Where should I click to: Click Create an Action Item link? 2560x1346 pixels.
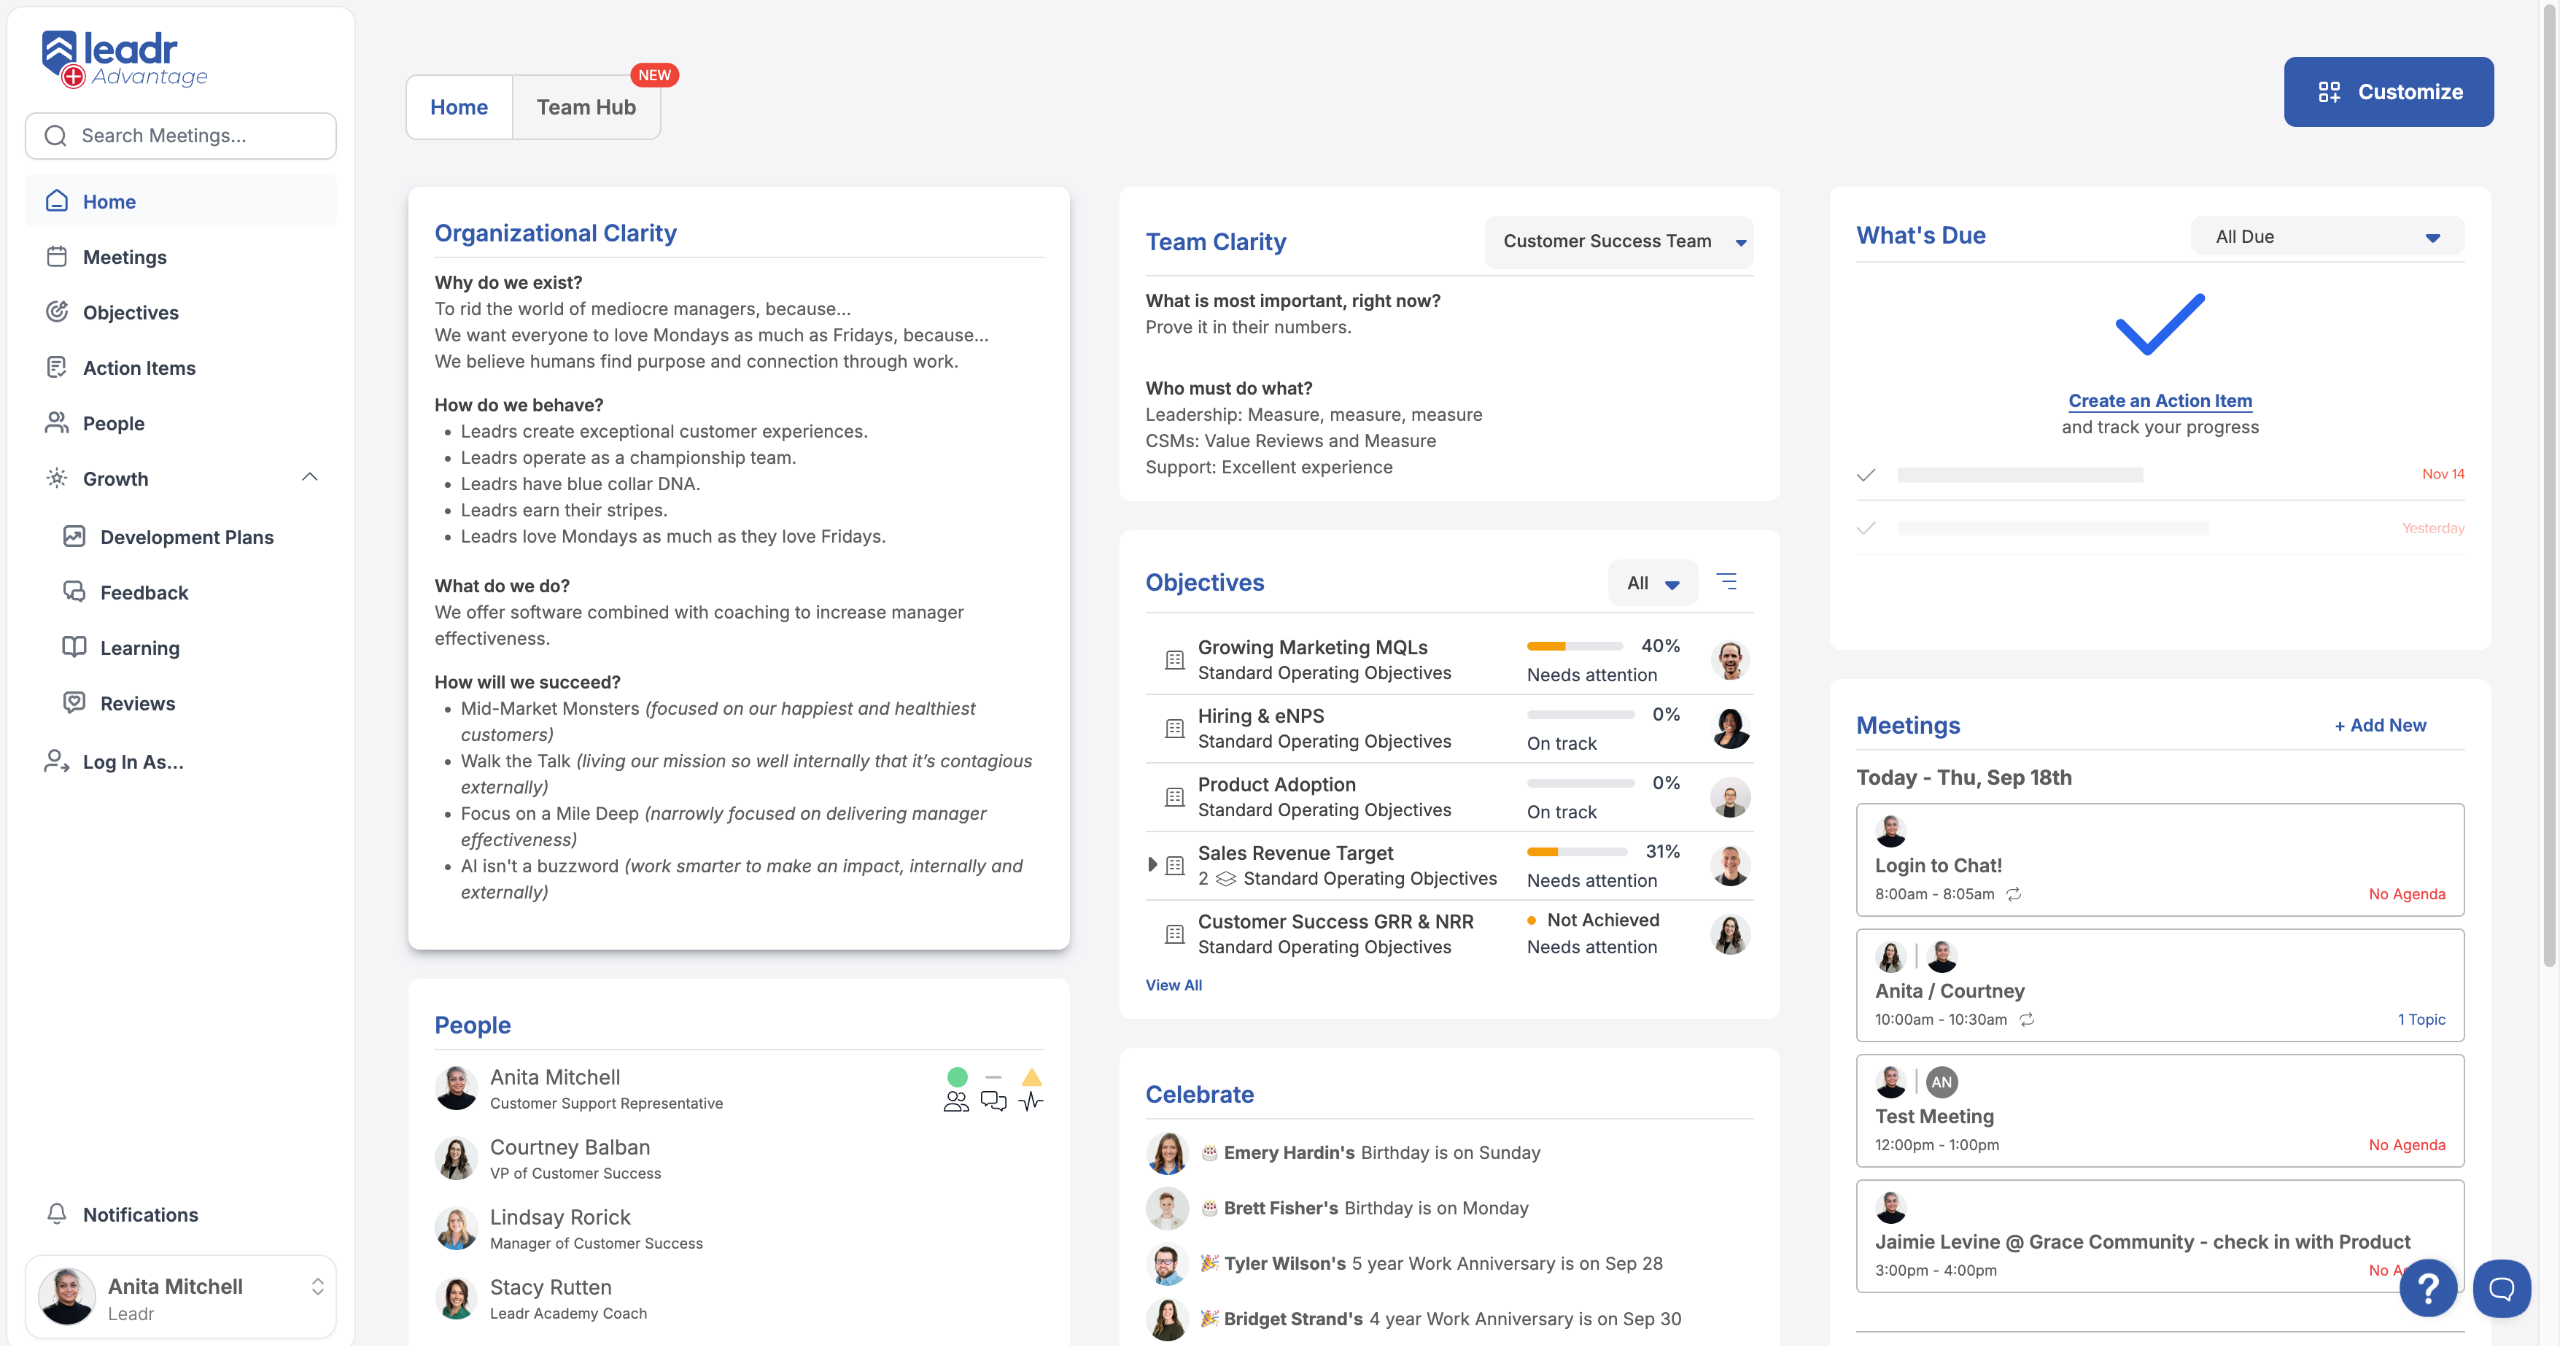(2160, 401)
